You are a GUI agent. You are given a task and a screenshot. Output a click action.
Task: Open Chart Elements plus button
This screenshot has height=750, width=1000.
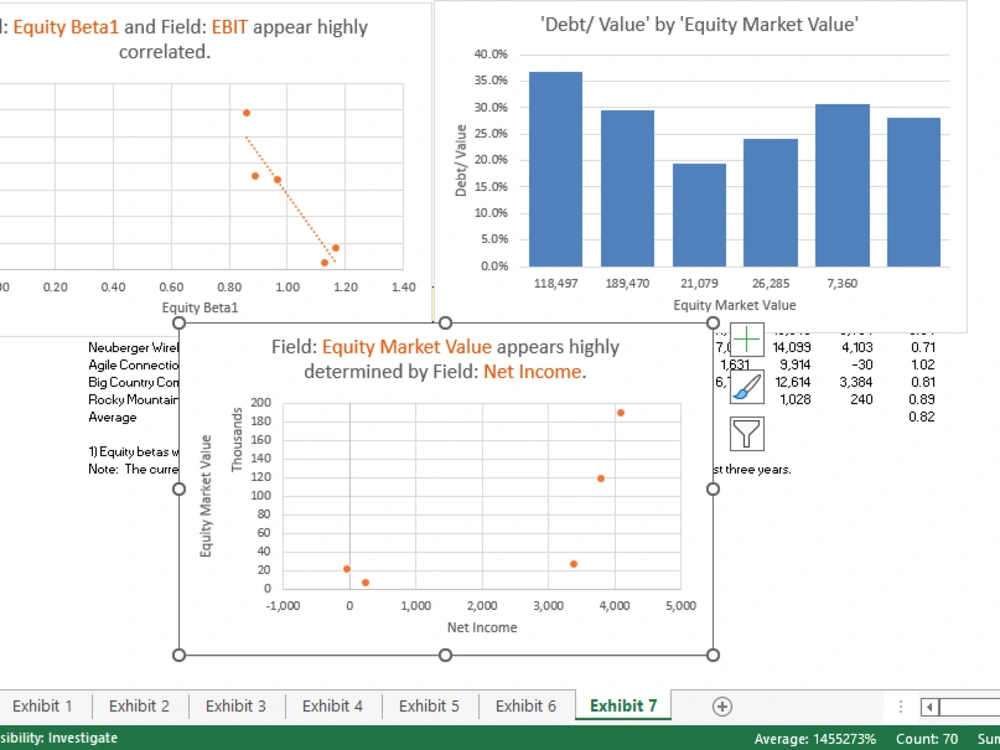point(746,339)
